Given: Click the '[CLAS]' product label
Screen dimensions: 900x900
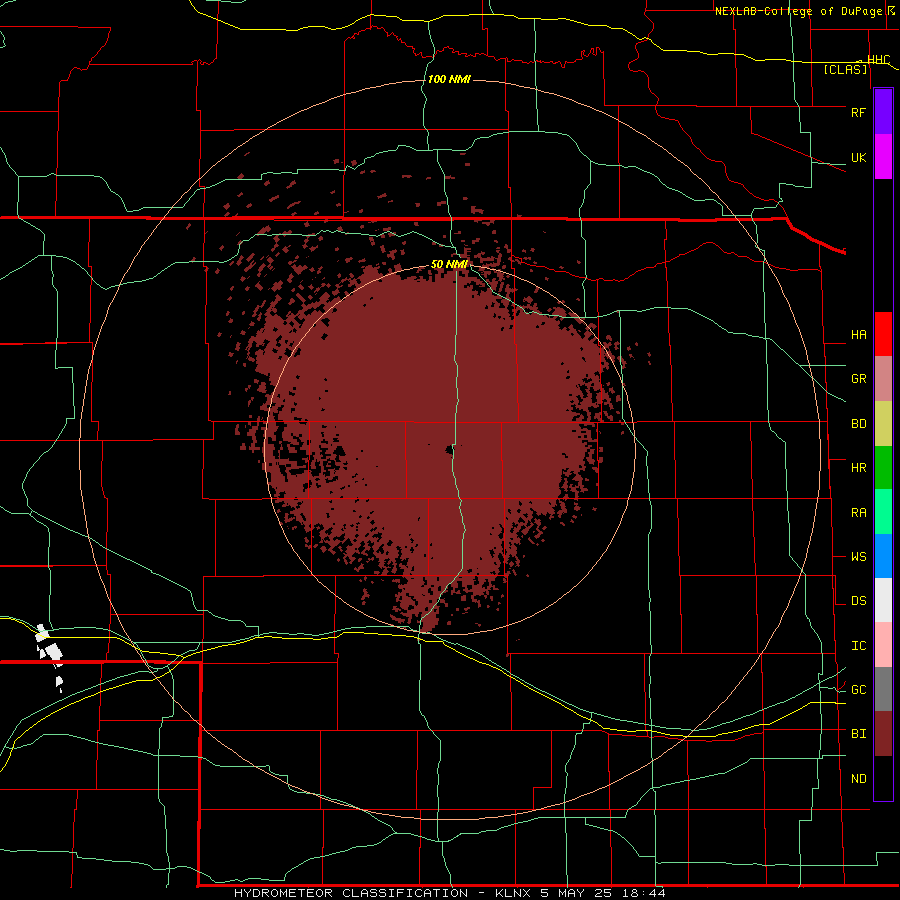Looking at the screenshot, I should [x=845, y=69].
